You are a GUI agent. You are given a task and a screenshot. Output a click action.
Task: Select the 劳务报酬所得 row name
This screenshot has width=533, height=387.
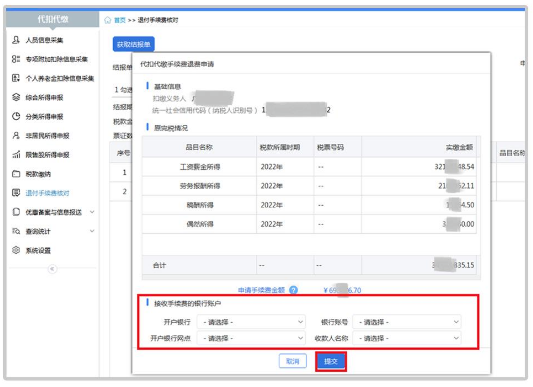200,186
